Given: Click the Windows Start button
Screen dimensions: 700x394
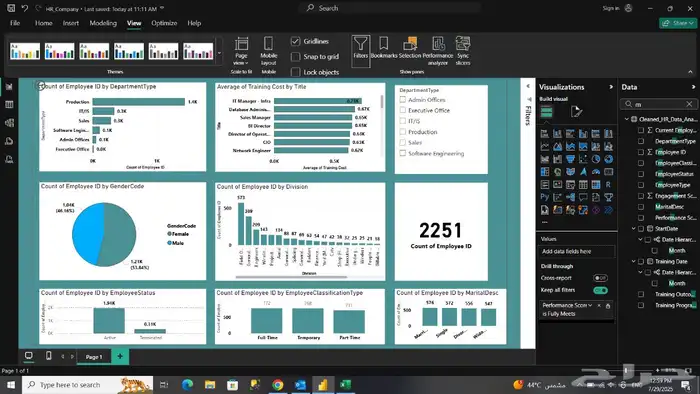Looking at the screenshot, I should pyautogui.click(x=11, y=384).
